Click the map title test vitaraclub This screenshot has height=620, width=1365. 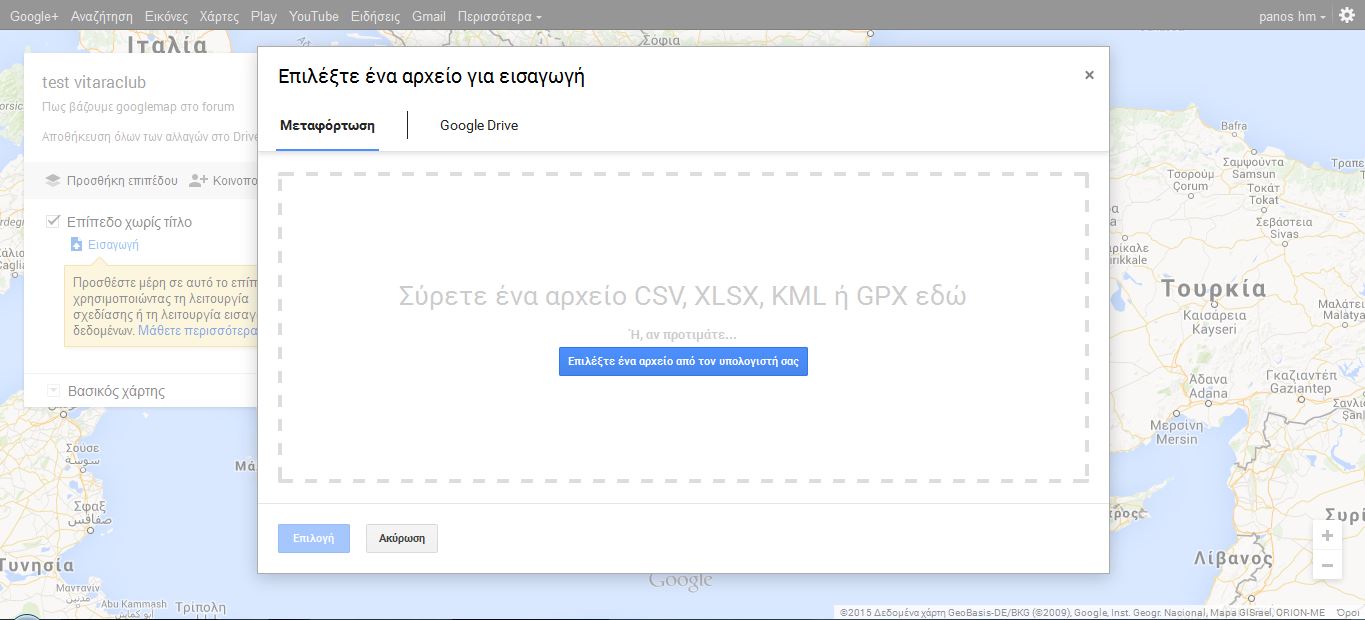click(94, 82)
